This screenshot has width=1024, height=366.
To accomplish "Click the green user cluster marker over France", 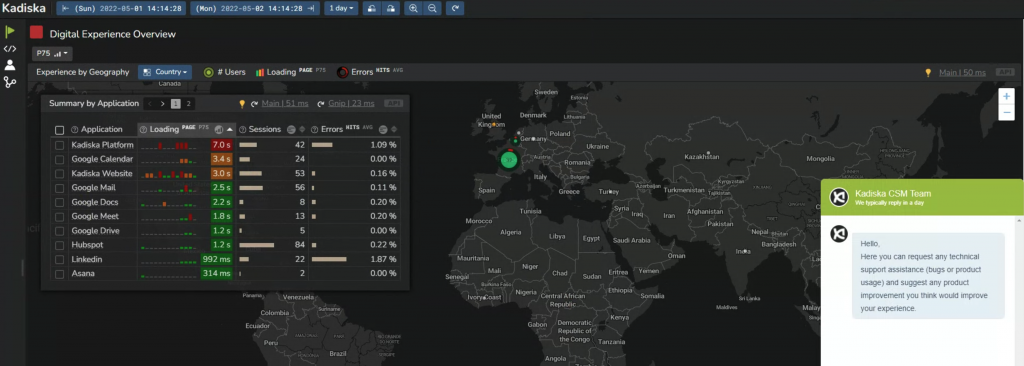I will [x=509, y=159].
